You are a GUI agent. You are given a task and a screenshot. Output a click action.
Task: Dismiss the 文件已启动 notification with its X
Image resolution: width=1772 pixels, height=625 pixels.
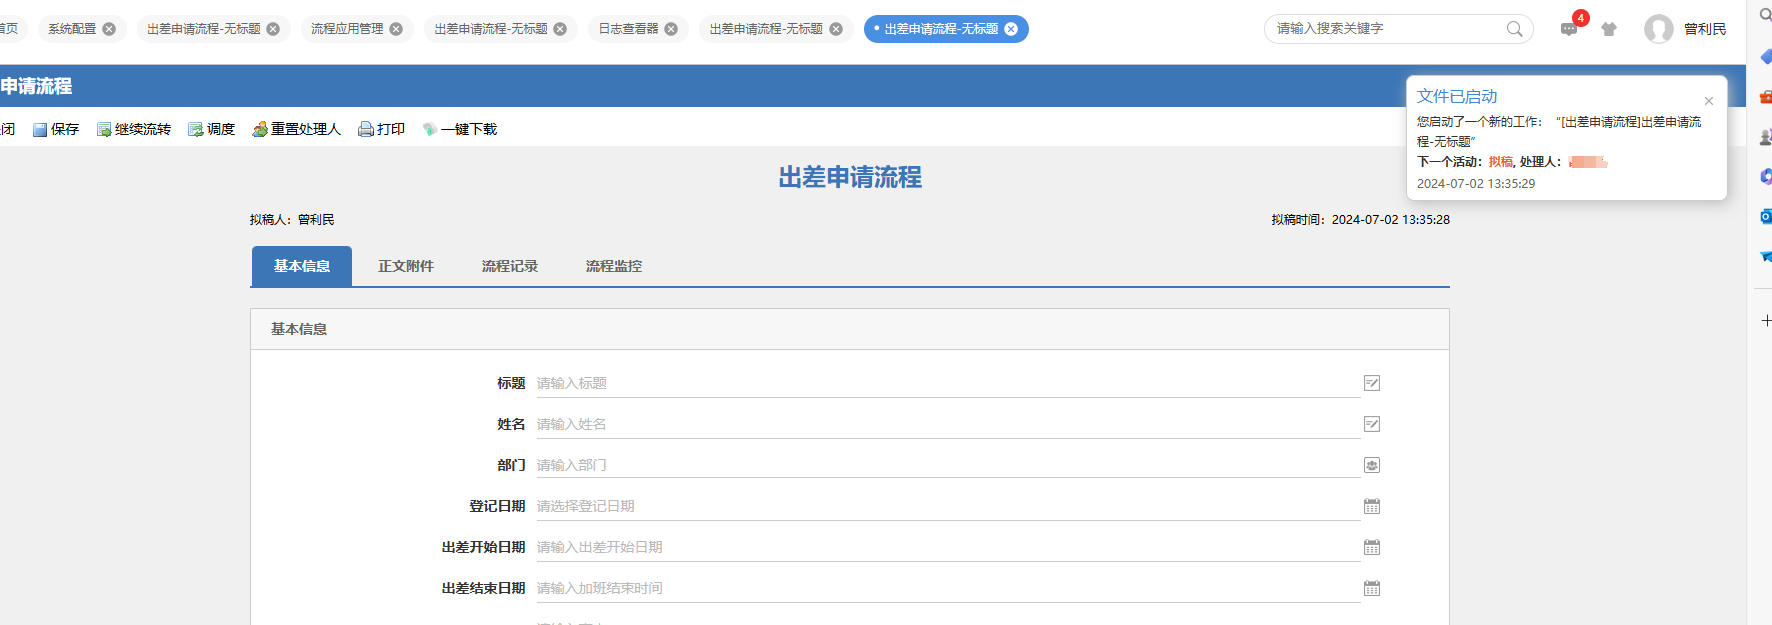tap(1709, 101)
